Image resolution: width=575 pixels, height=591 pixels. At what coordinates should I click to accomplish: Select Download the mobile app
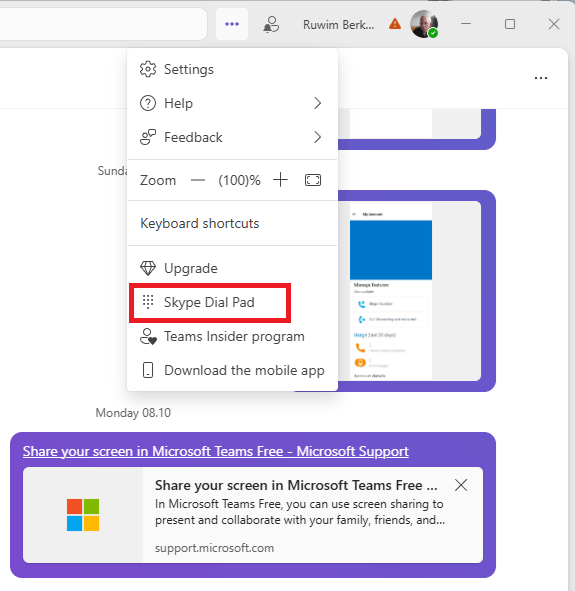(232, 371)
